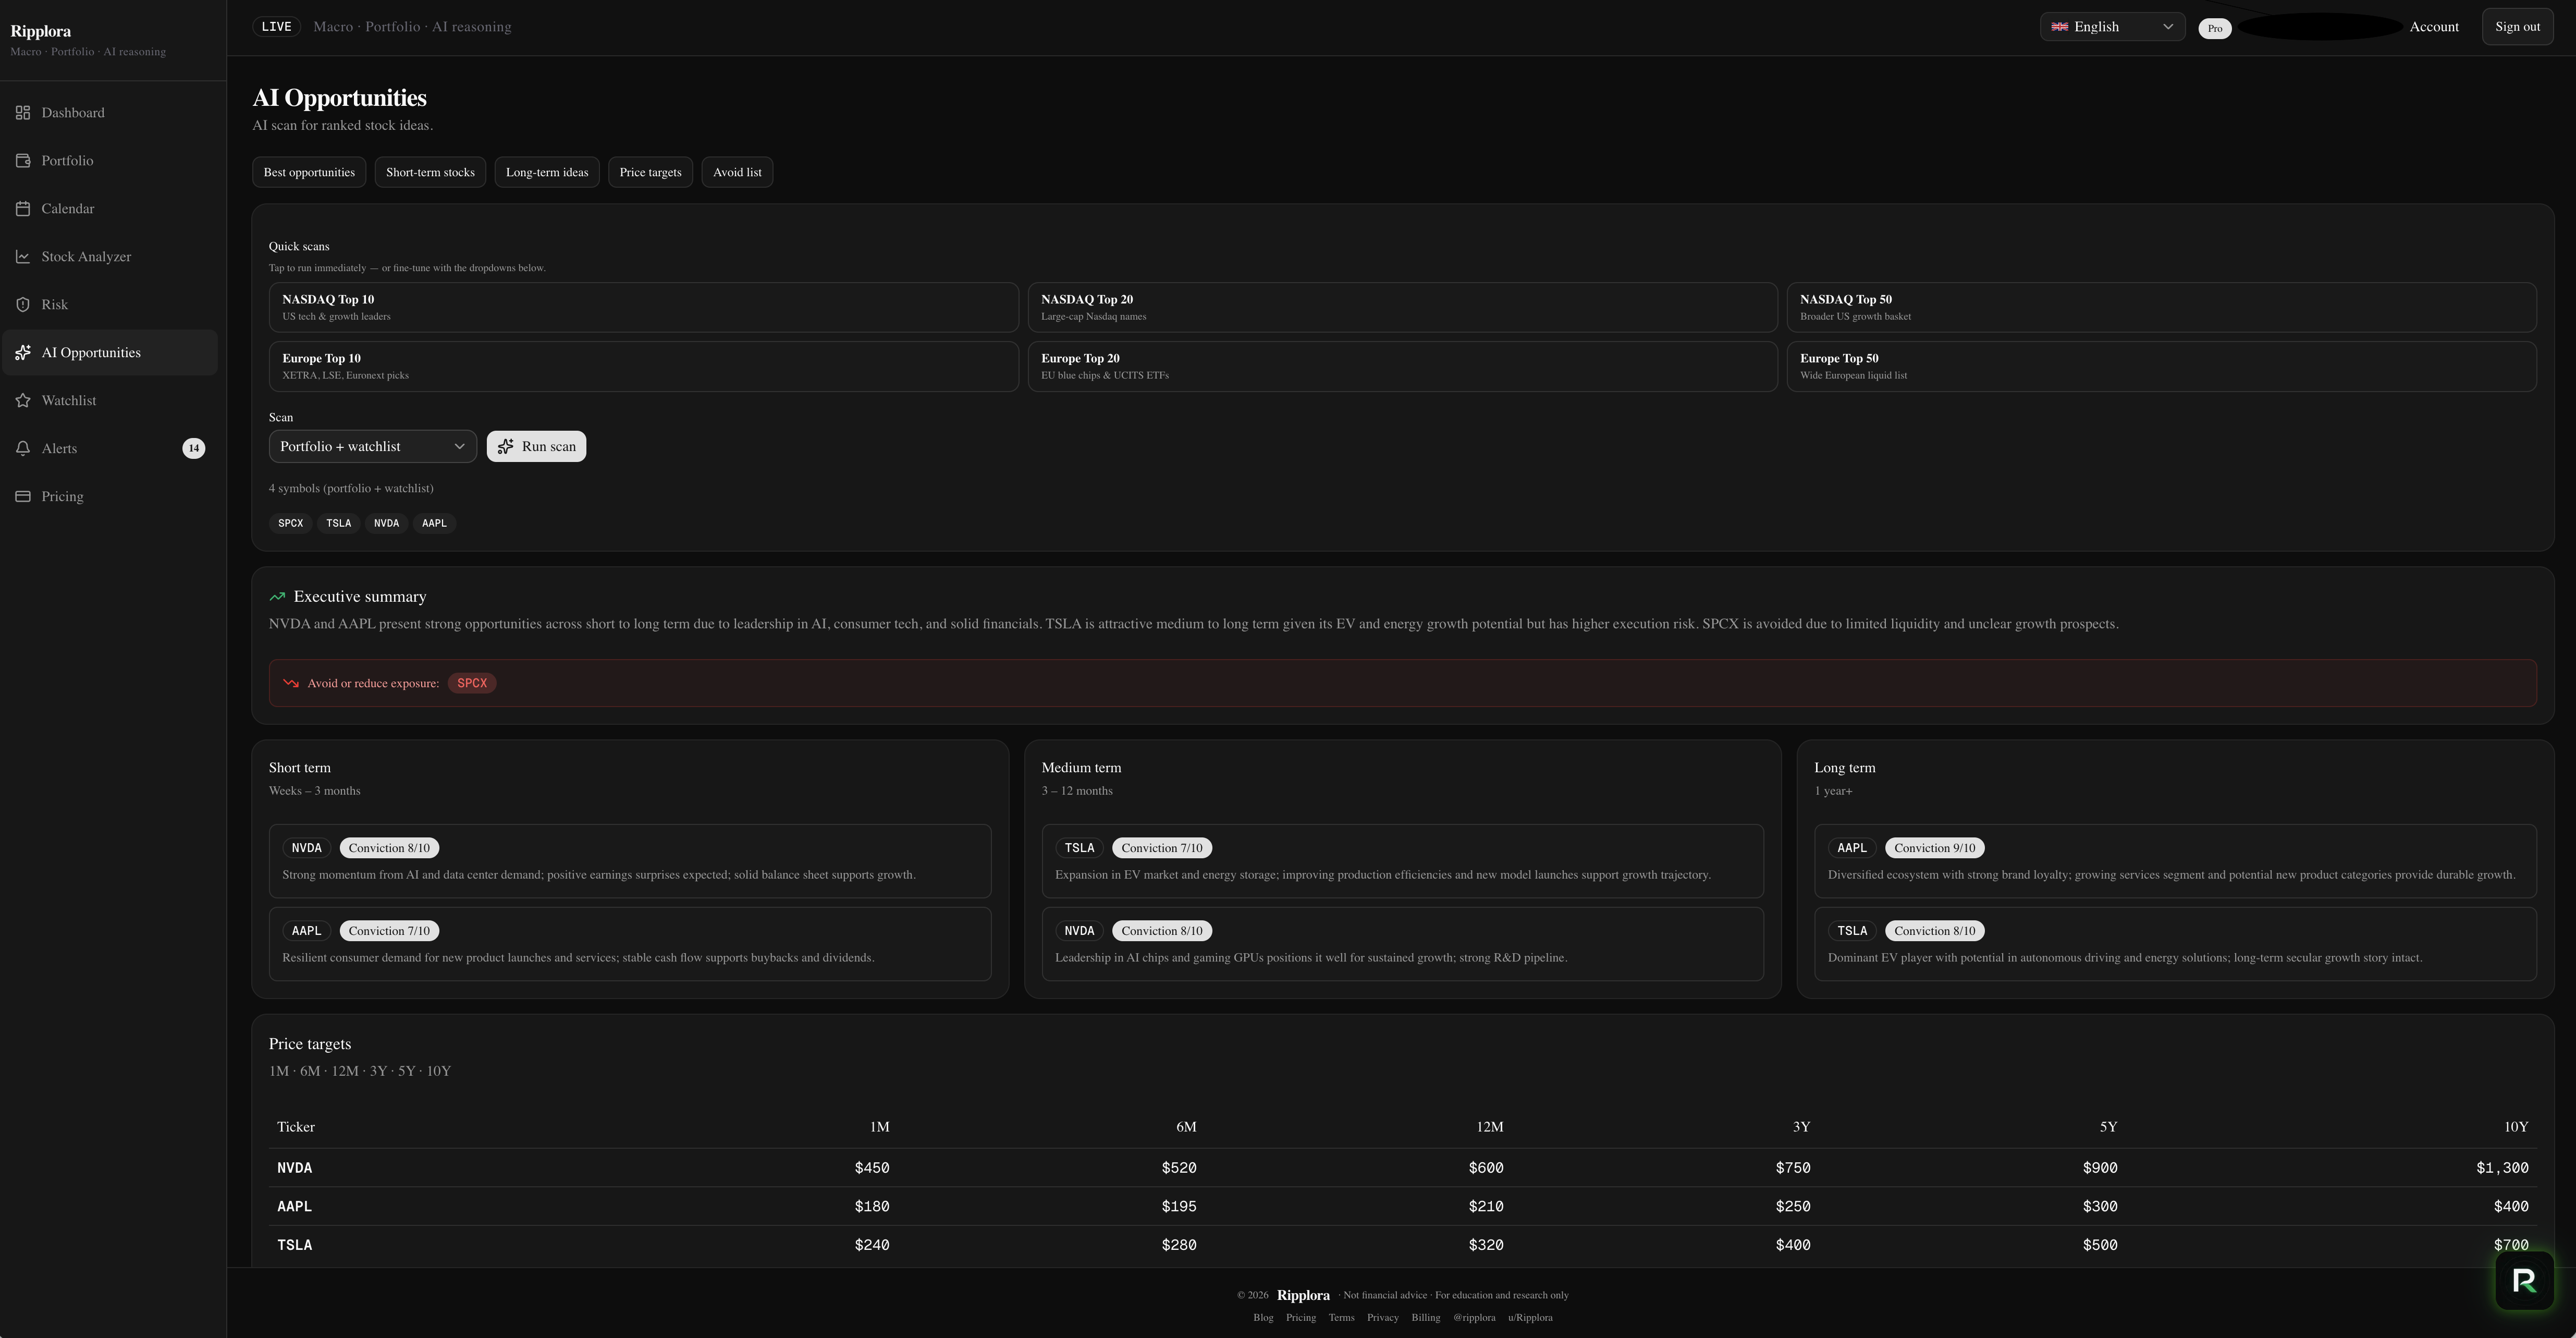The image size is (2576, 1338).
Task: Run the Europe Top 10 quick scan
Action: [643, 366]
